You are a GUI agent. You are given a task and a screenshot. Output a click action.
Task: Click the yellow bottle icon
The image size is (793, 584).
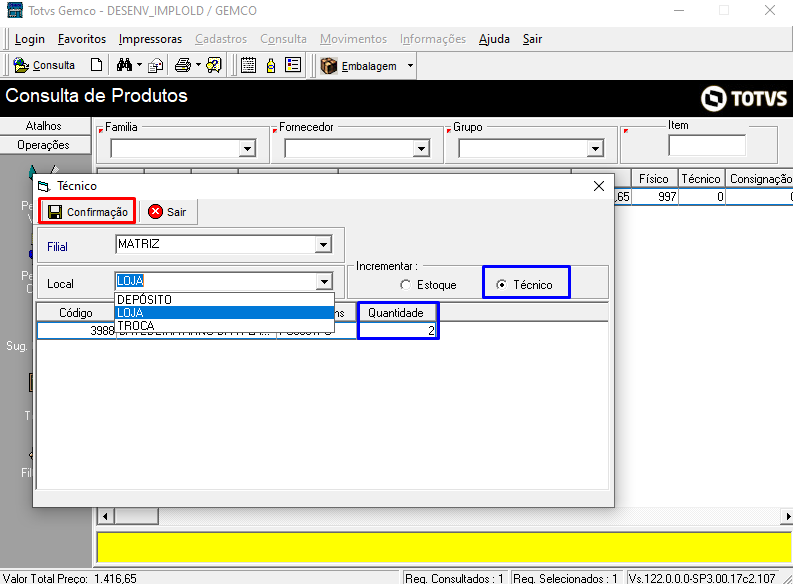pyautogui.click(x=271, y=65)
